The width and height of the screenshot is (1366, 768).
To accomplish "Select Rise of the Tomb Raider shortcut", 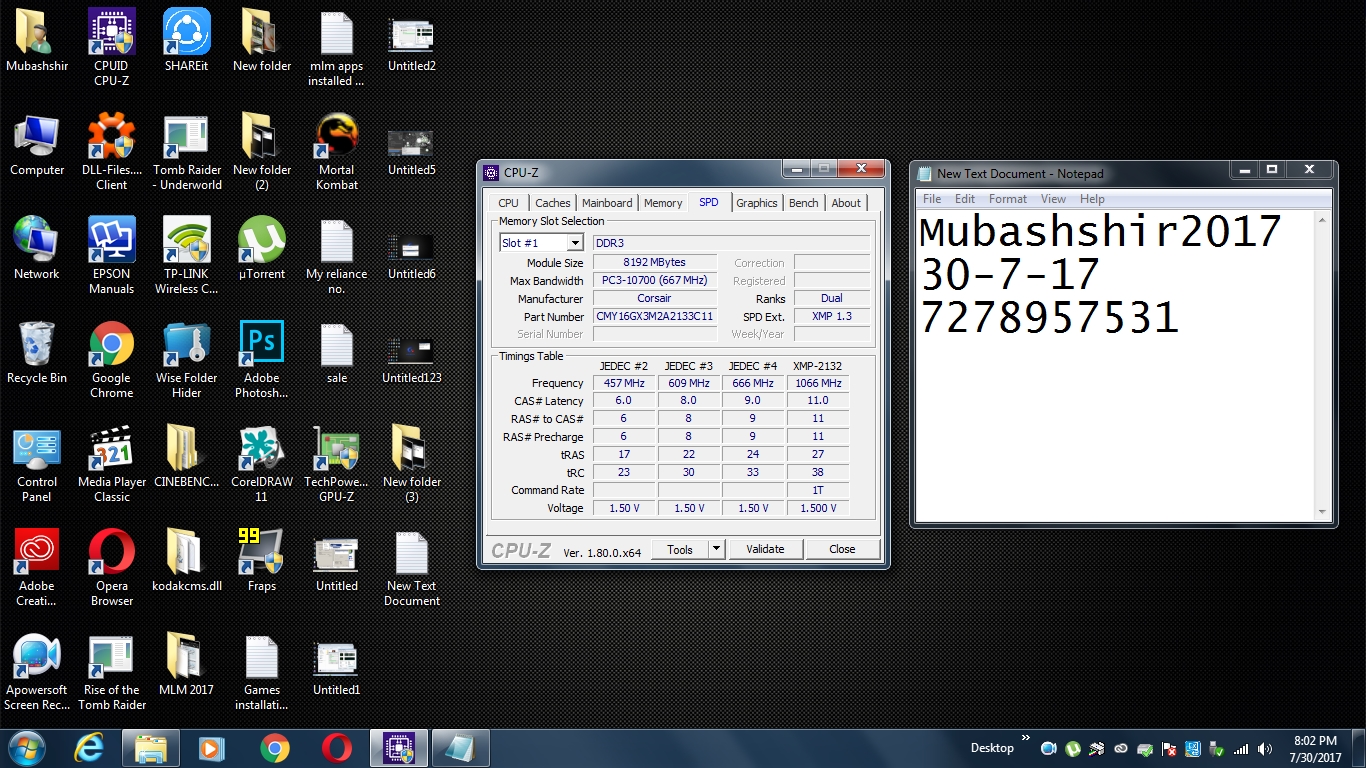I will click(112, 671).
